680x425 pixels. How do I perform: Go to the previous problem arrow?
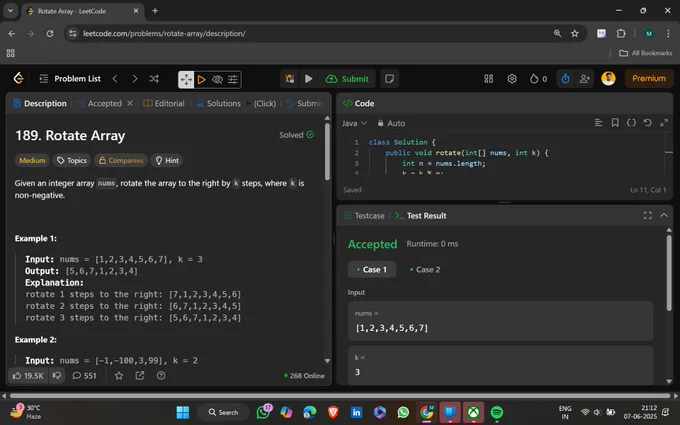pyautogui.click(x=115, y=78)
